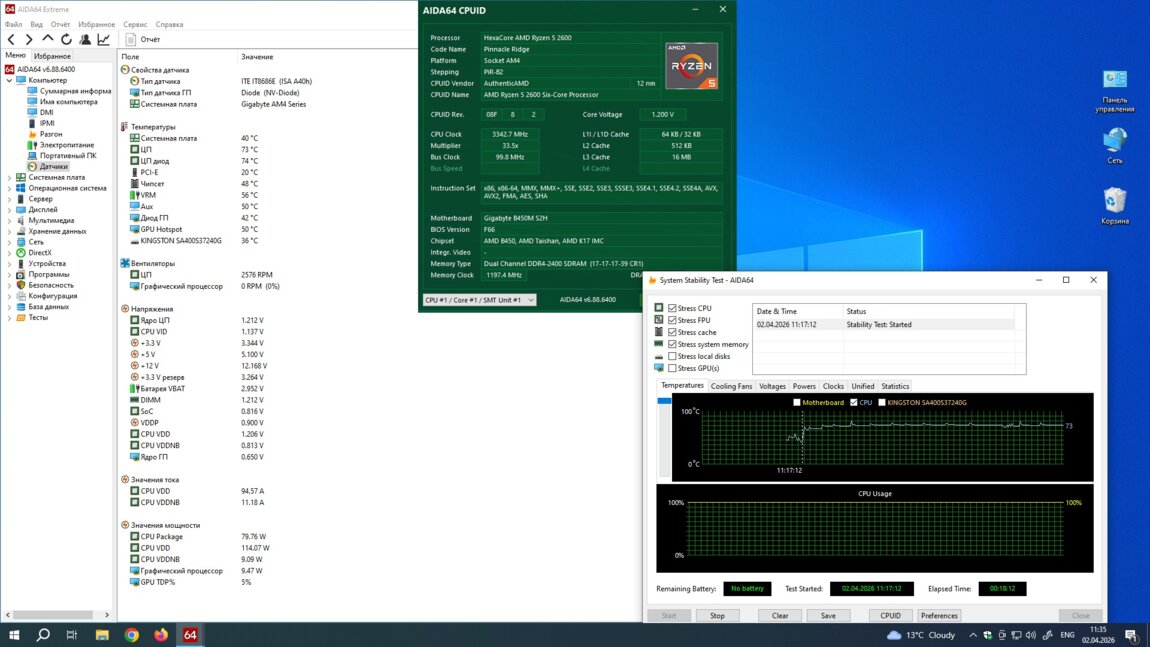Launch Chrome from the taskbar
Viewport: 1150px width, 647px height.
(x=132, y=635)
